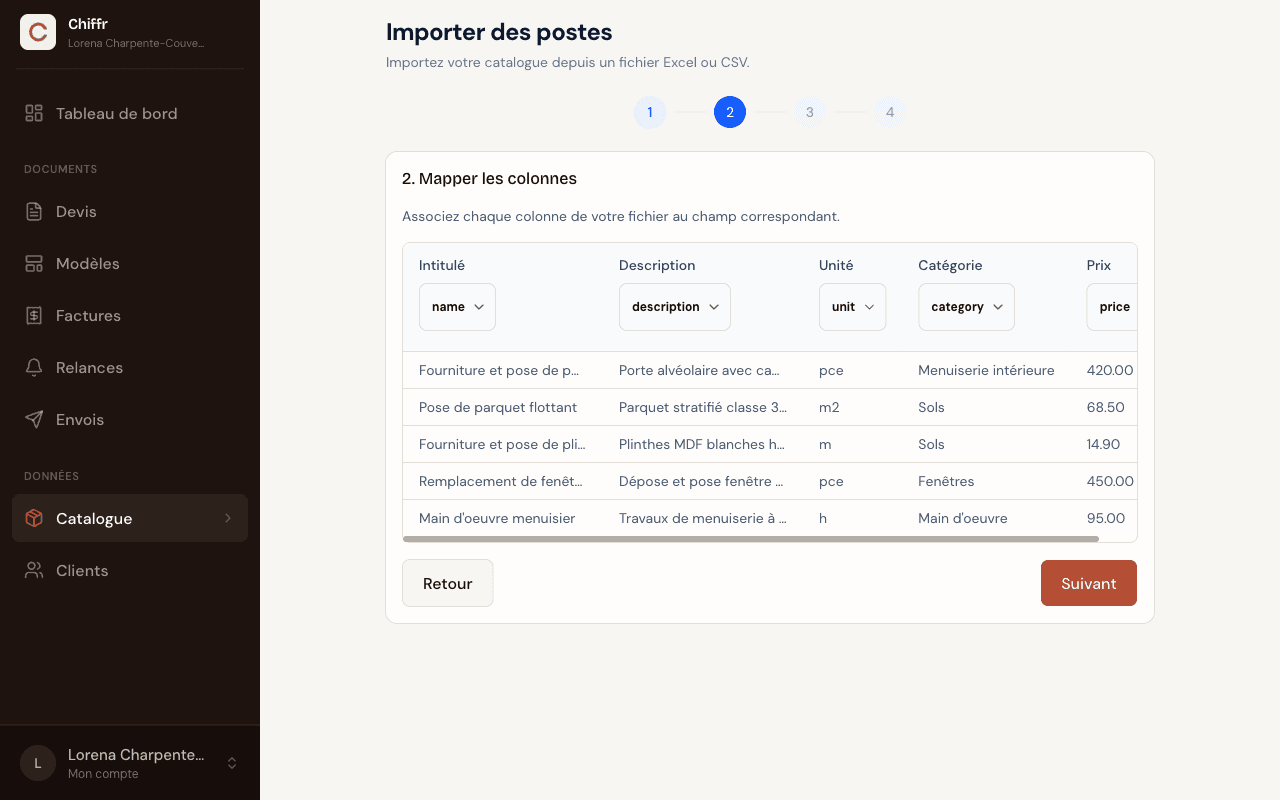Viewport: 1280px width, 800px height.
Task: Click the Lorena Charpente account name
Action: [x=136, y=755]
